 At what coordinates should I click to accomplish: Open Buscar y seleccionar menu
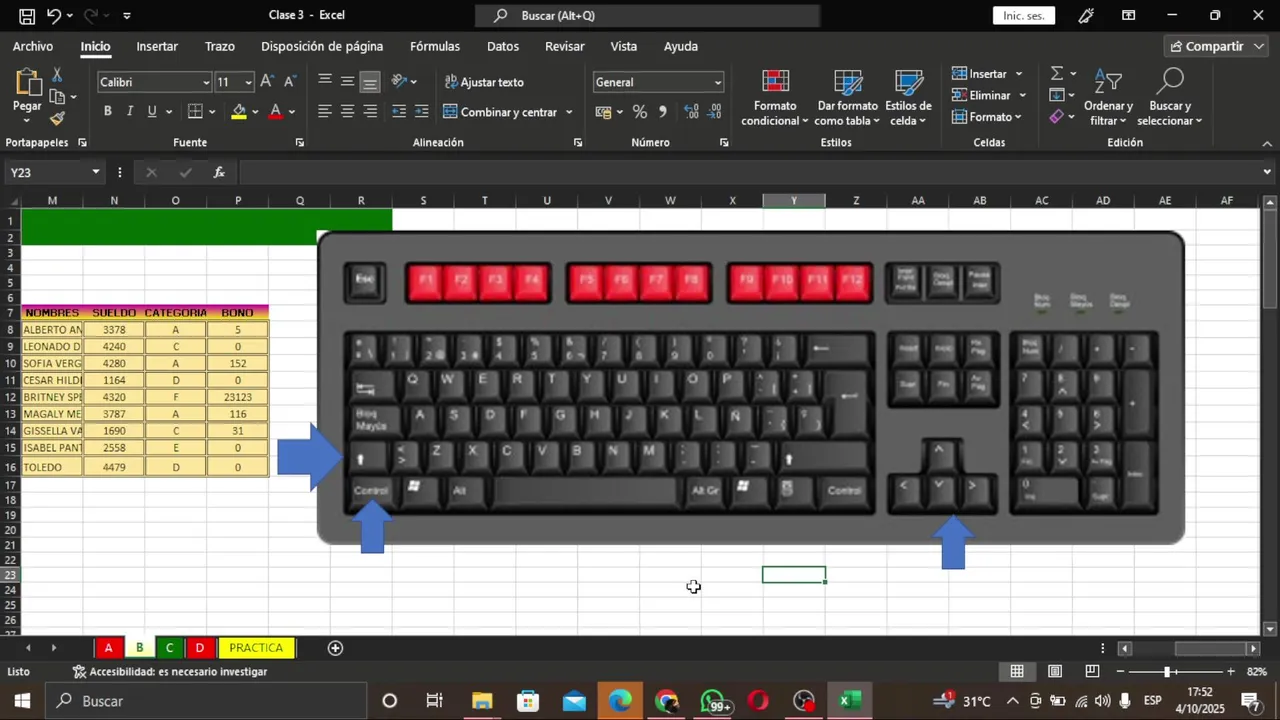click(x=1170, y=98)
